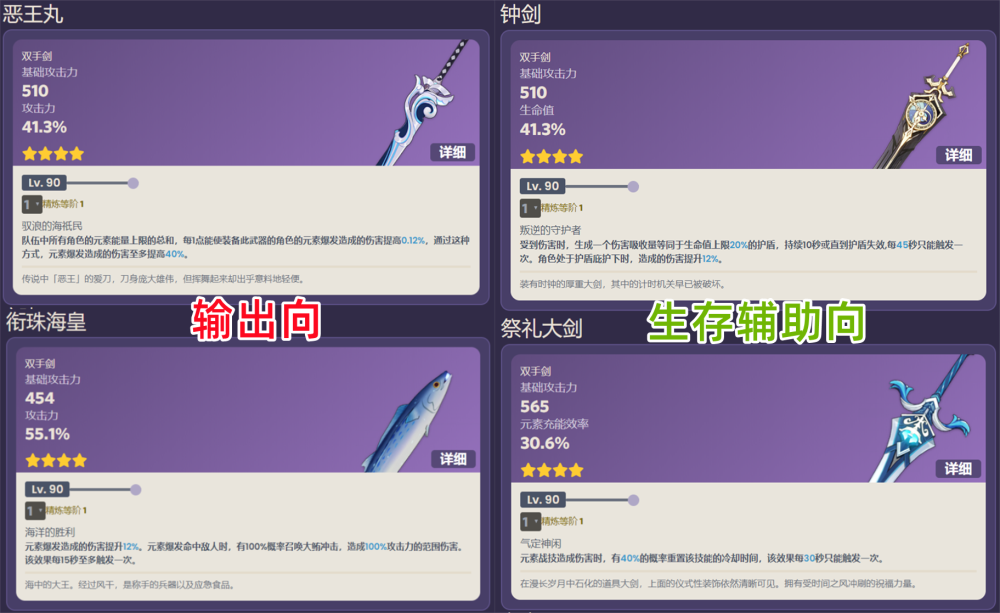The height and width of the screenshot is (613, 1000).
Task: Open 详细 details for 衔珠海皇
Action: [453, 459]
